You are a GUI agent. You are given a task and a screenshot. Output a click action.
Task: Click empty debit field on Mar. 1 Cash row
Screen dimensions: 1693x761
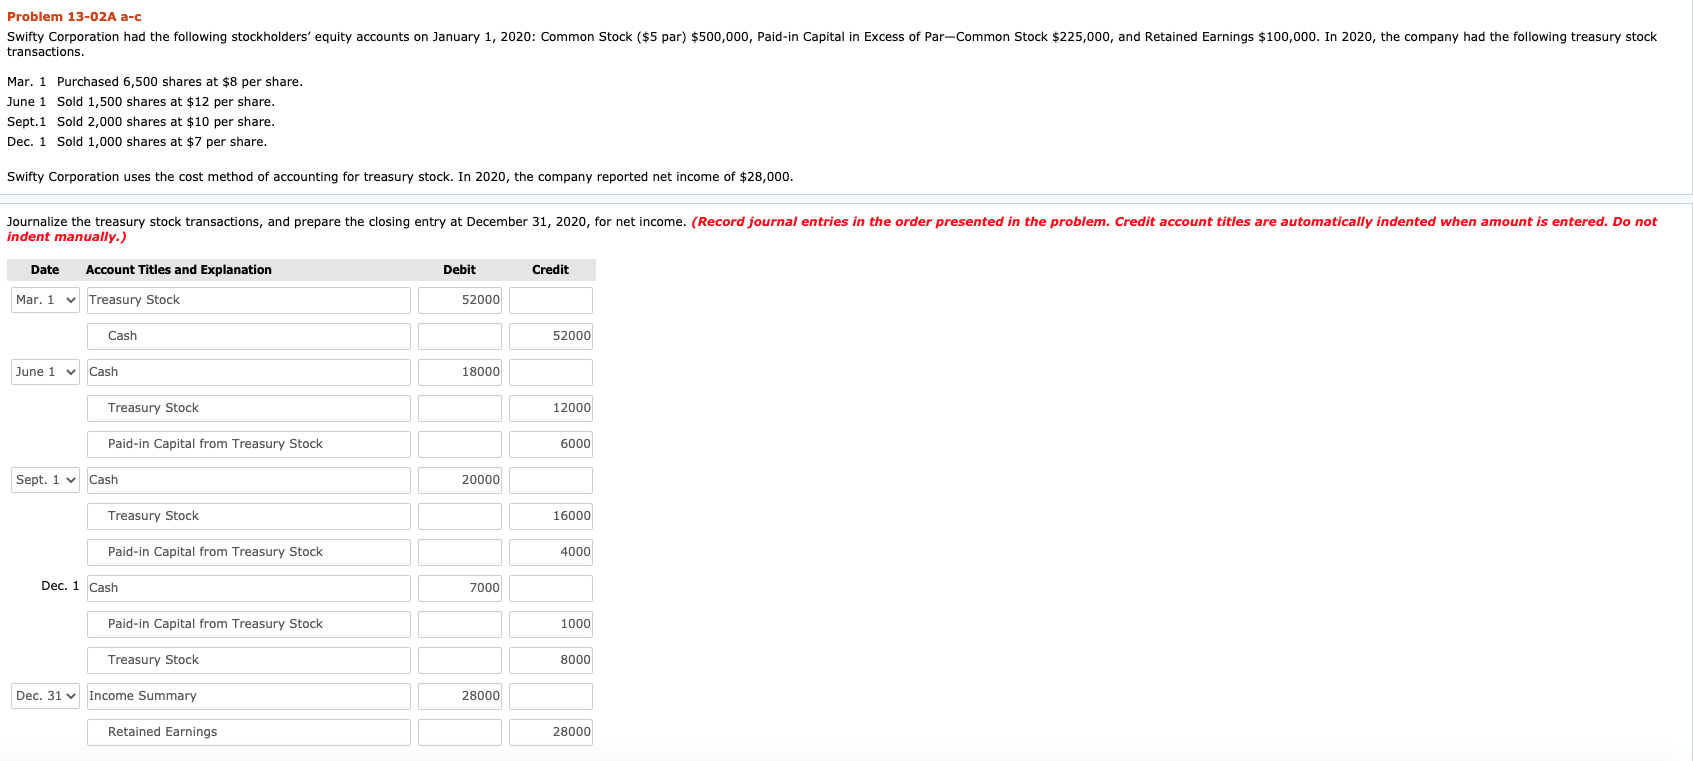coord(460,336)
